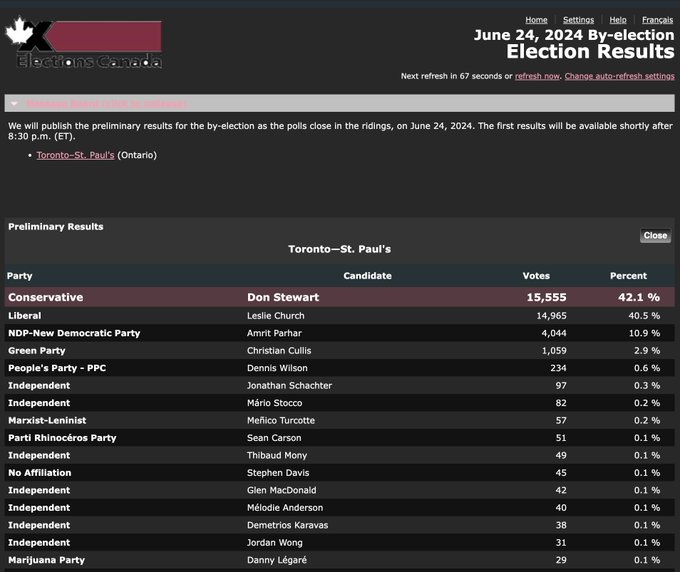Image resolution: width=680 pixels, height=572 pixels.
Task: Select candidate Leslie Church
Action: [x=275, y=316]
